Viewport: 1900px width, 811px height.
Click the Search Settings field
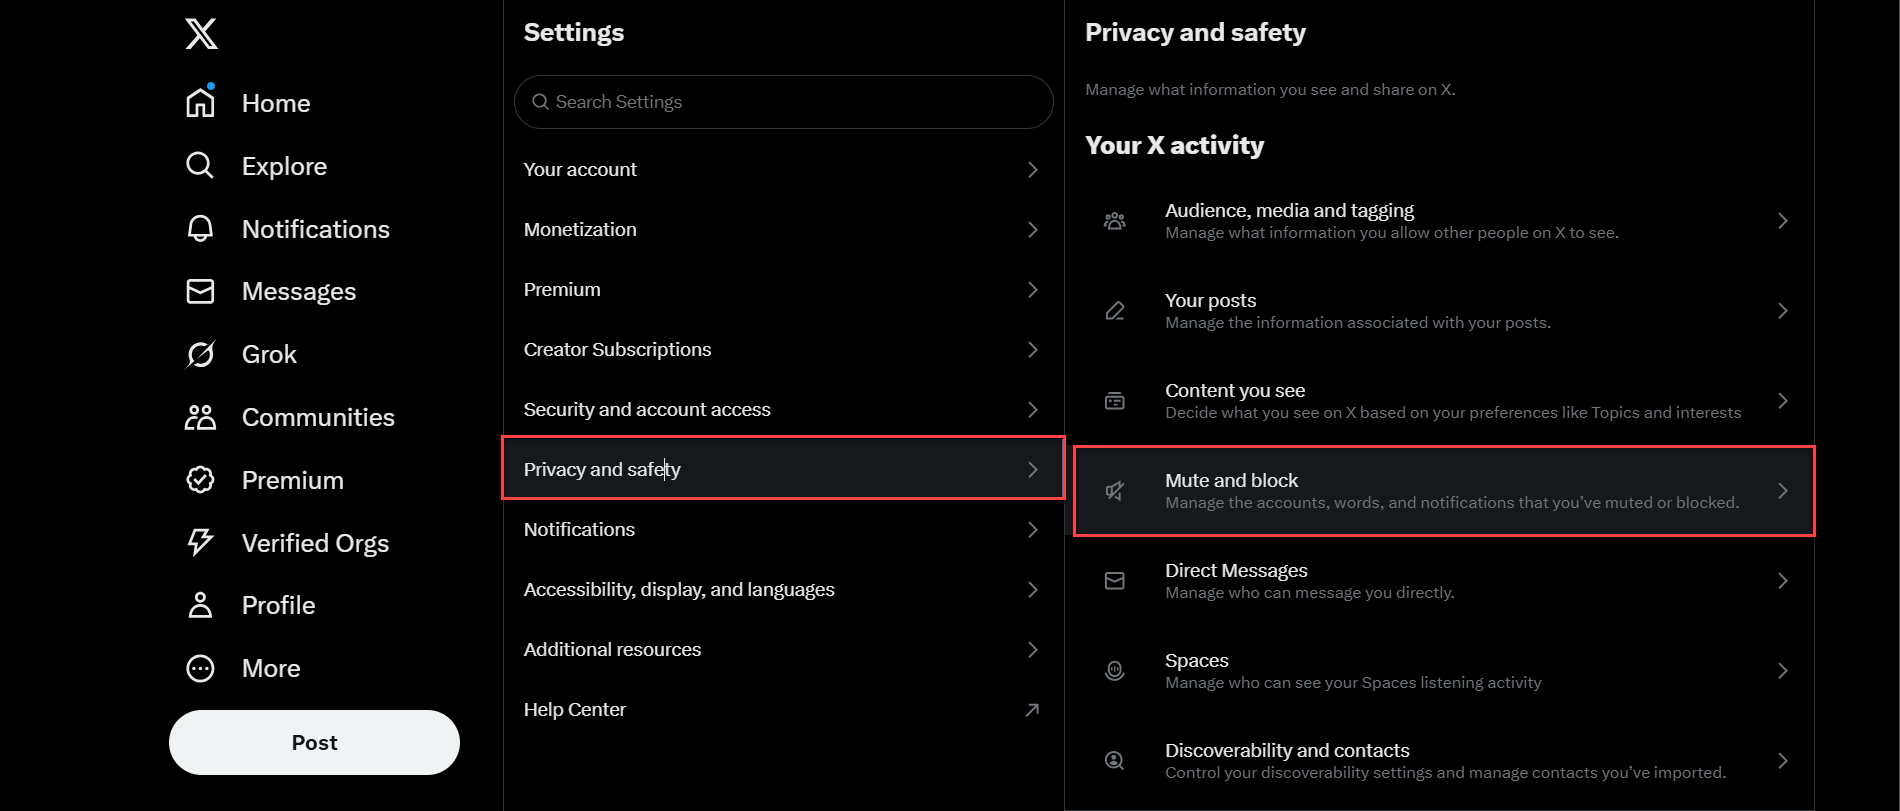click(x=783, y=101)
